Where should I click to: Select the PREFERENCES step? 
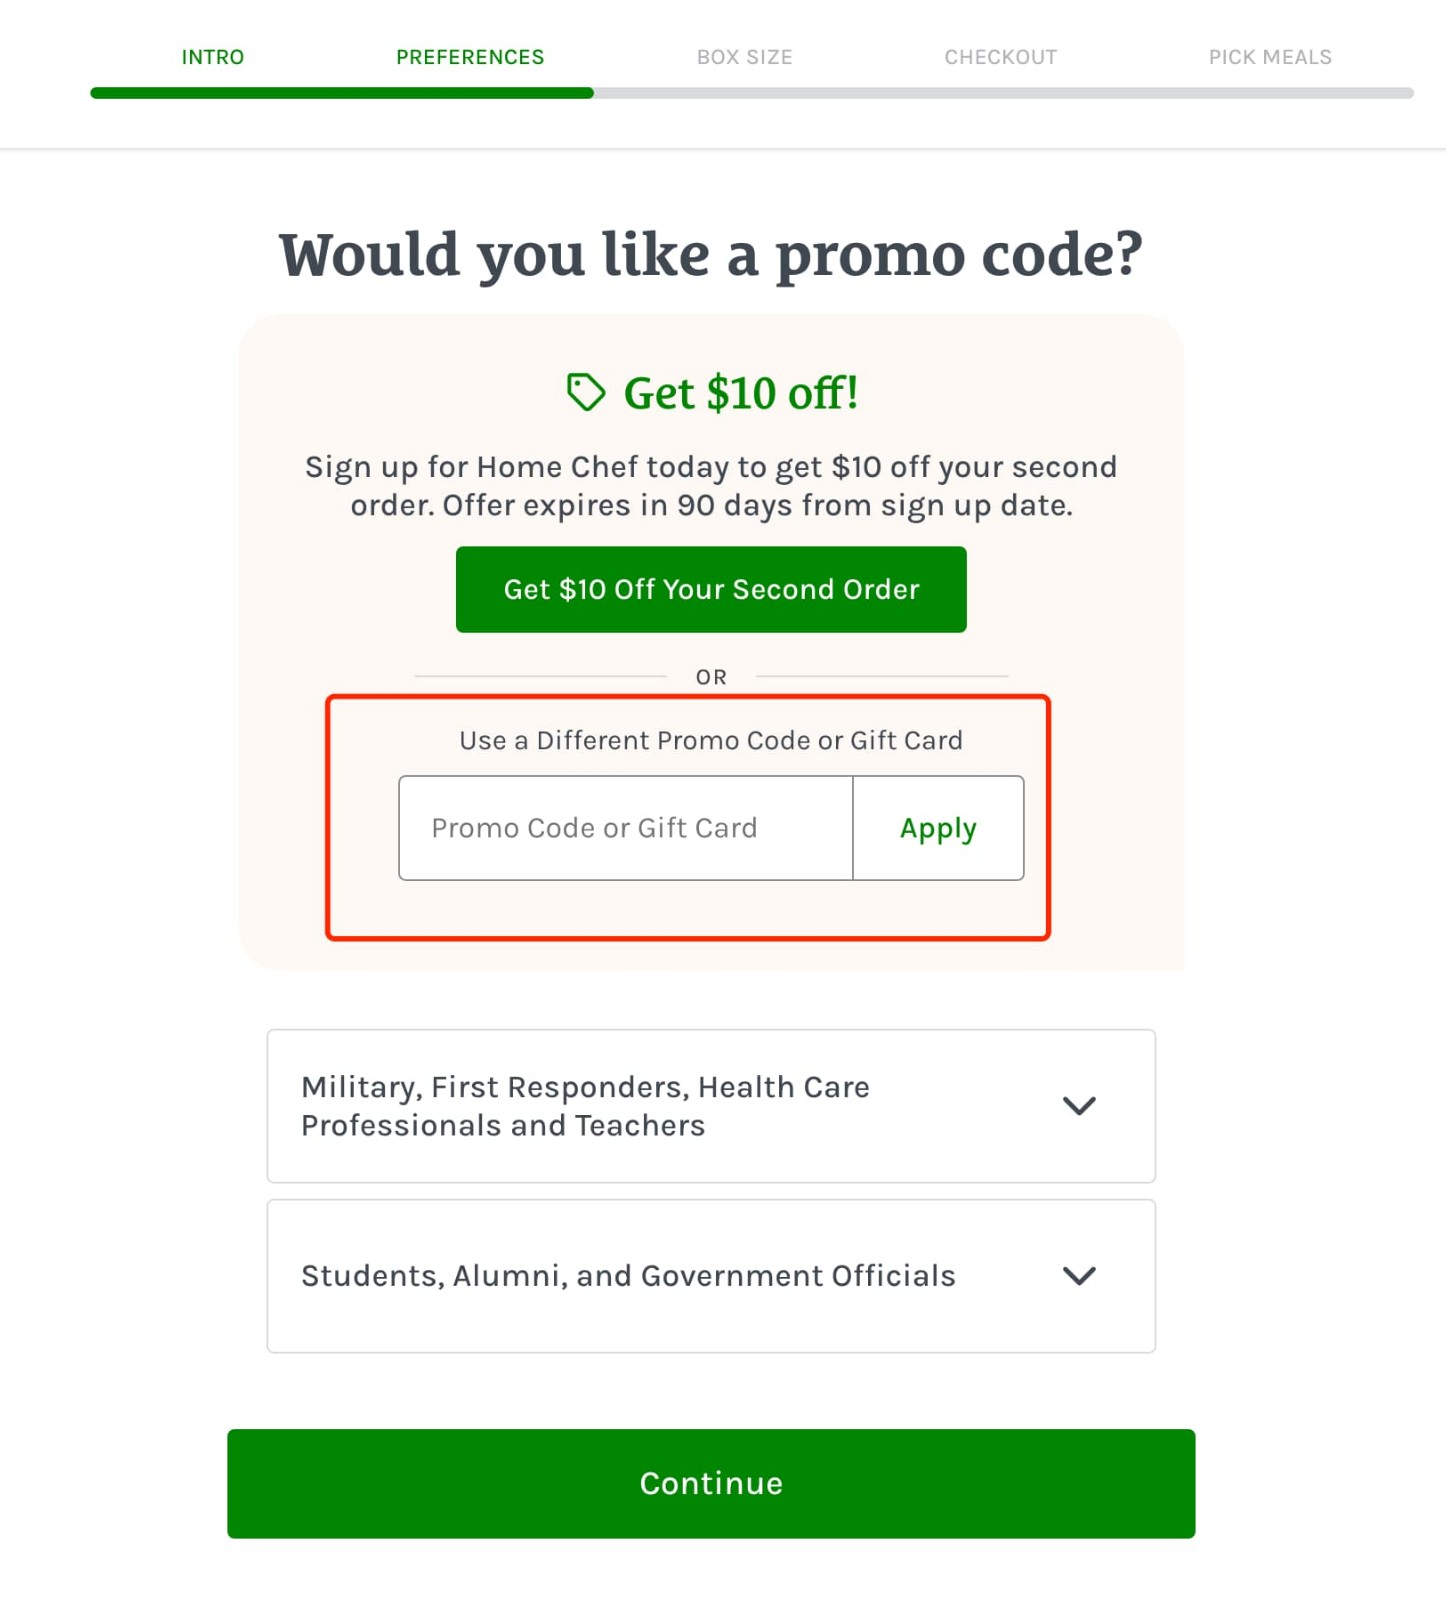[470, 57]
